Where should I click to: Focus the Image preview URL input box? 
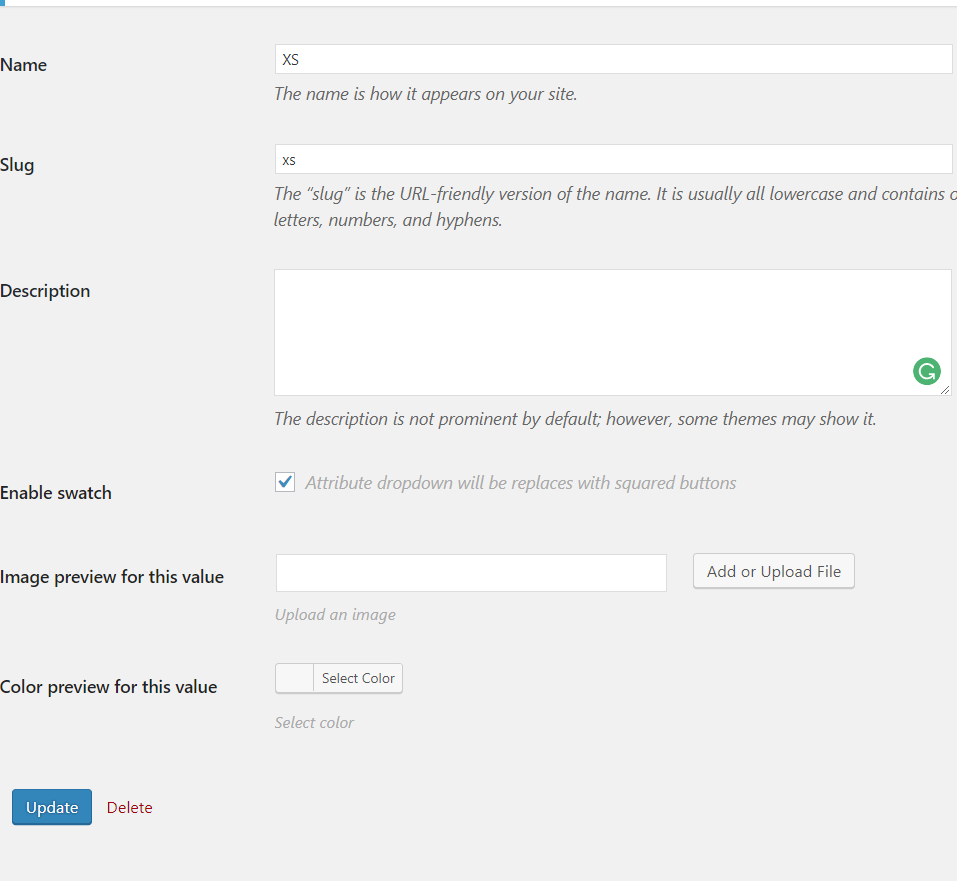[471, 573]
